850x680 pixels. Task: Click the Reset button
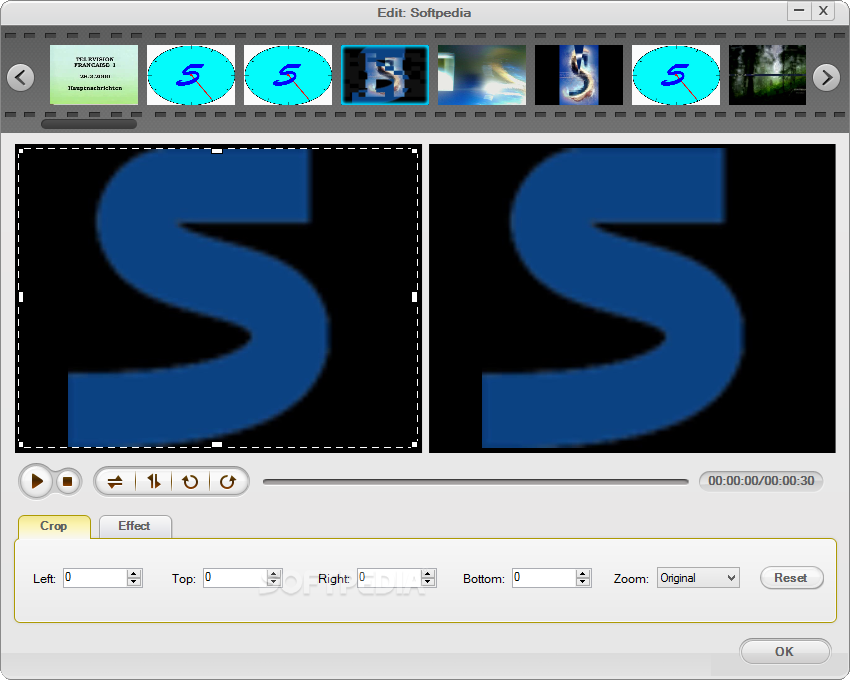click(x=791, y=578)
